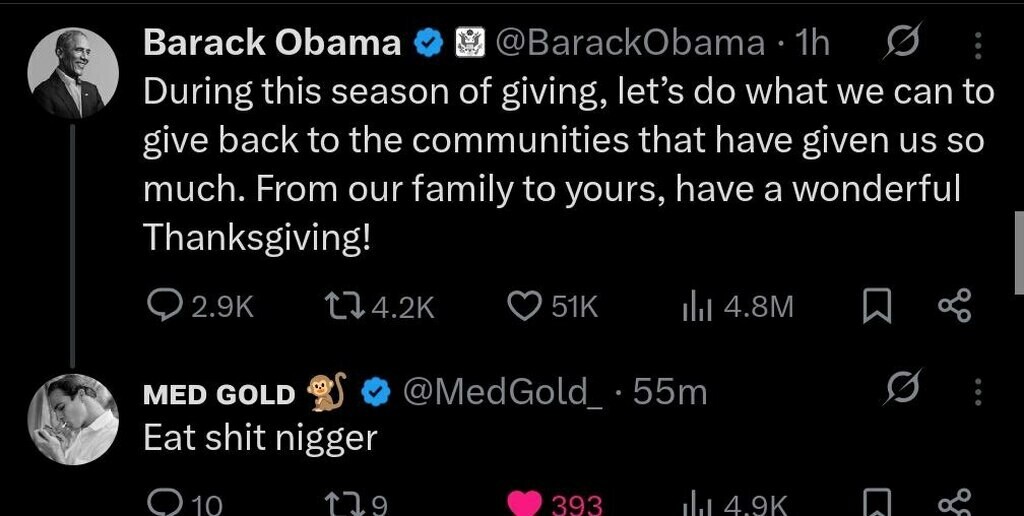The height and width of the screenshot is (516, 1024).
Task: Click the Grok icon on the MED GOLD reply
Action: click(x=902, y=392)
